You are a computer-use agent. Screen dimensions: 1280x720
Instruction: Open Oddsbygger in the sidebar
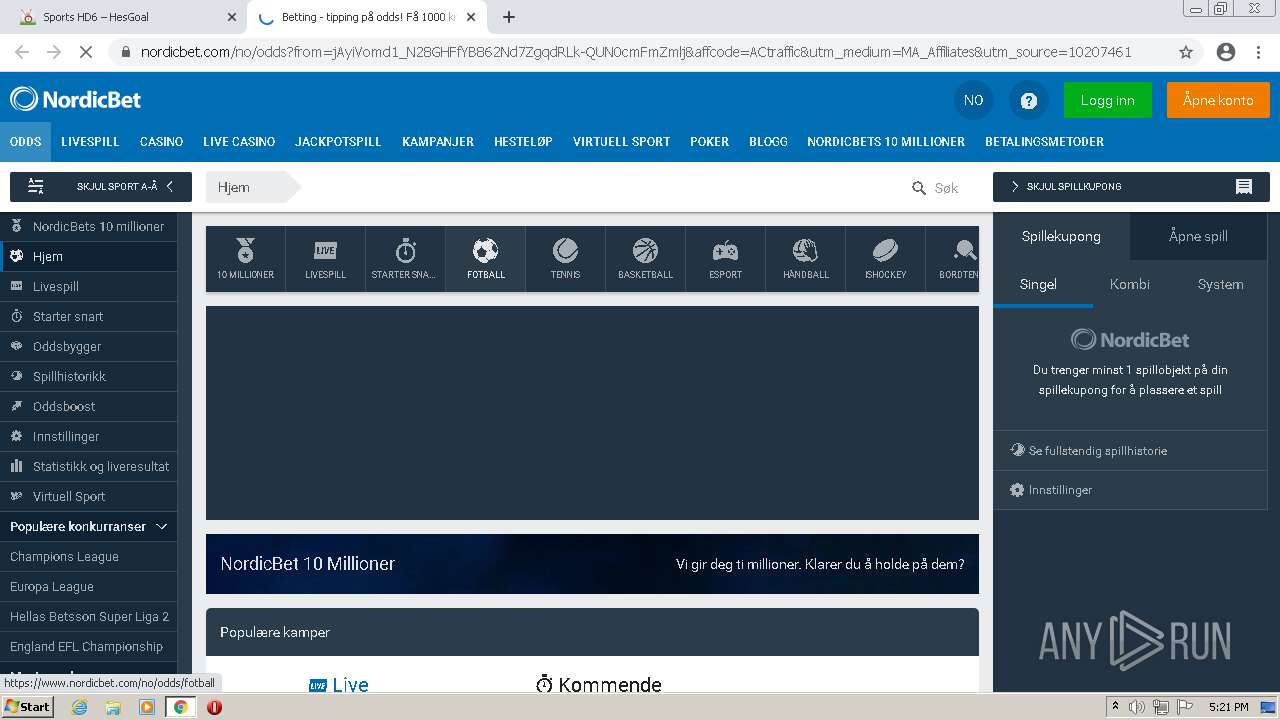[x=88, y=347]
